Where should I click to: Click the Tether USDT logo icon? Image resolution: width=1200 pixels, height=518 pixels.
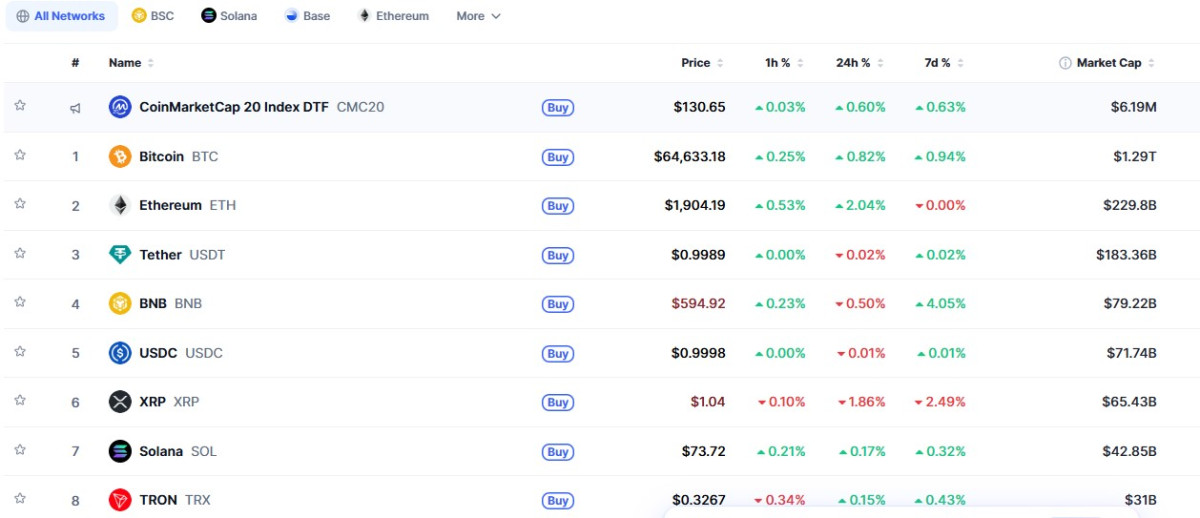tap(120, 255)
